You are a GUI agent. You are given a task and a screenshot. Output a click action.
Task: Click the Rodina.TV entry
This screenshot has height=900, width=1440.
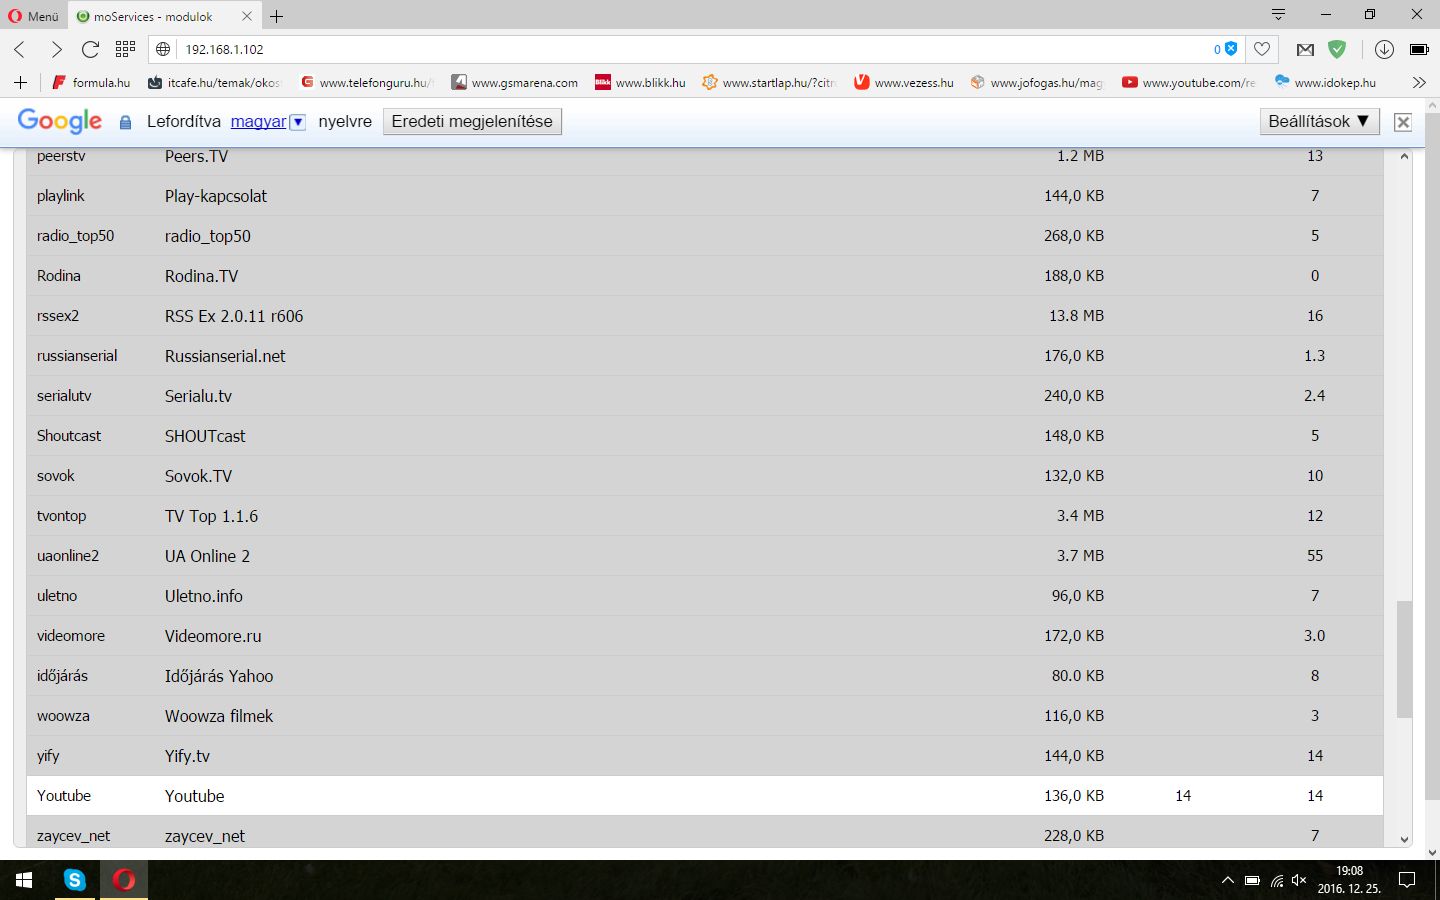click(x=201, y=276)
